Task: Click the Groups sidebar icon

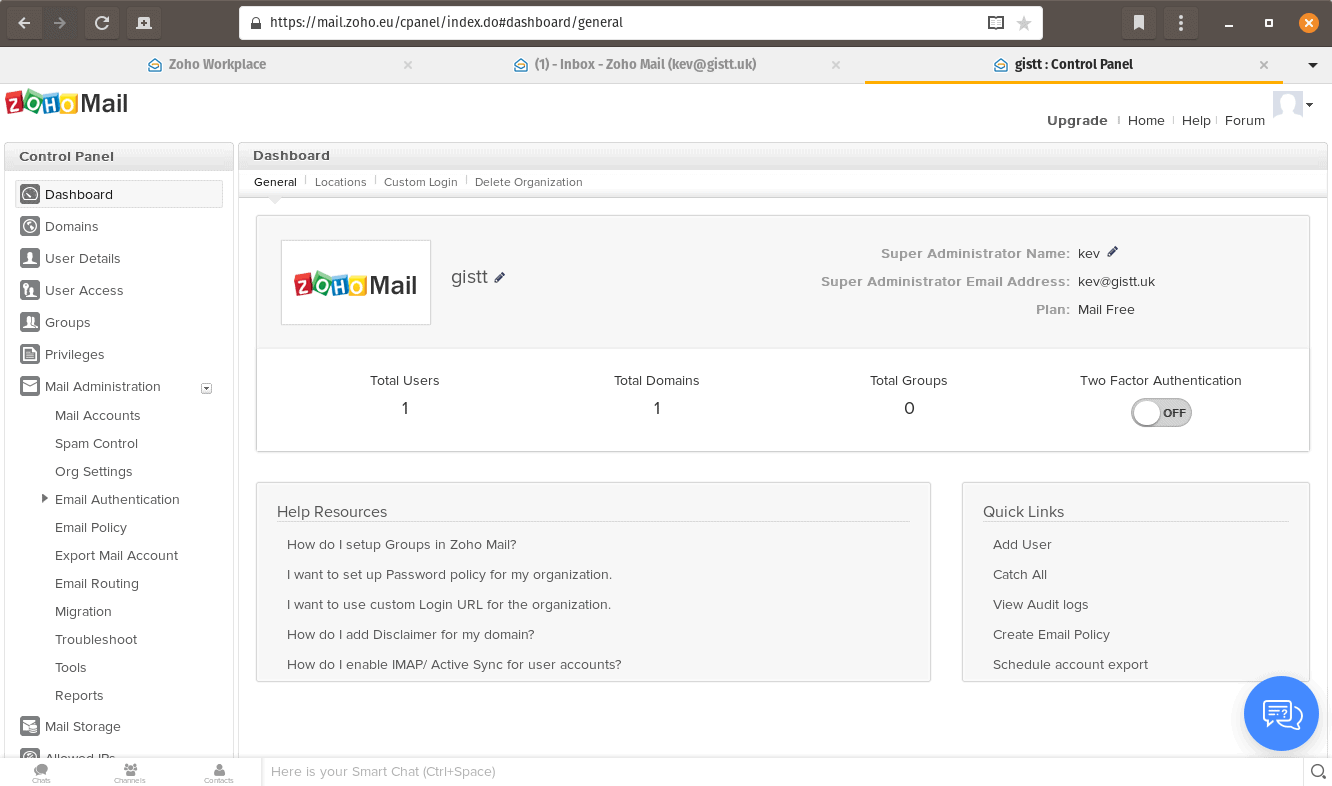Action: pyautogui.click(x=29, y=322)
